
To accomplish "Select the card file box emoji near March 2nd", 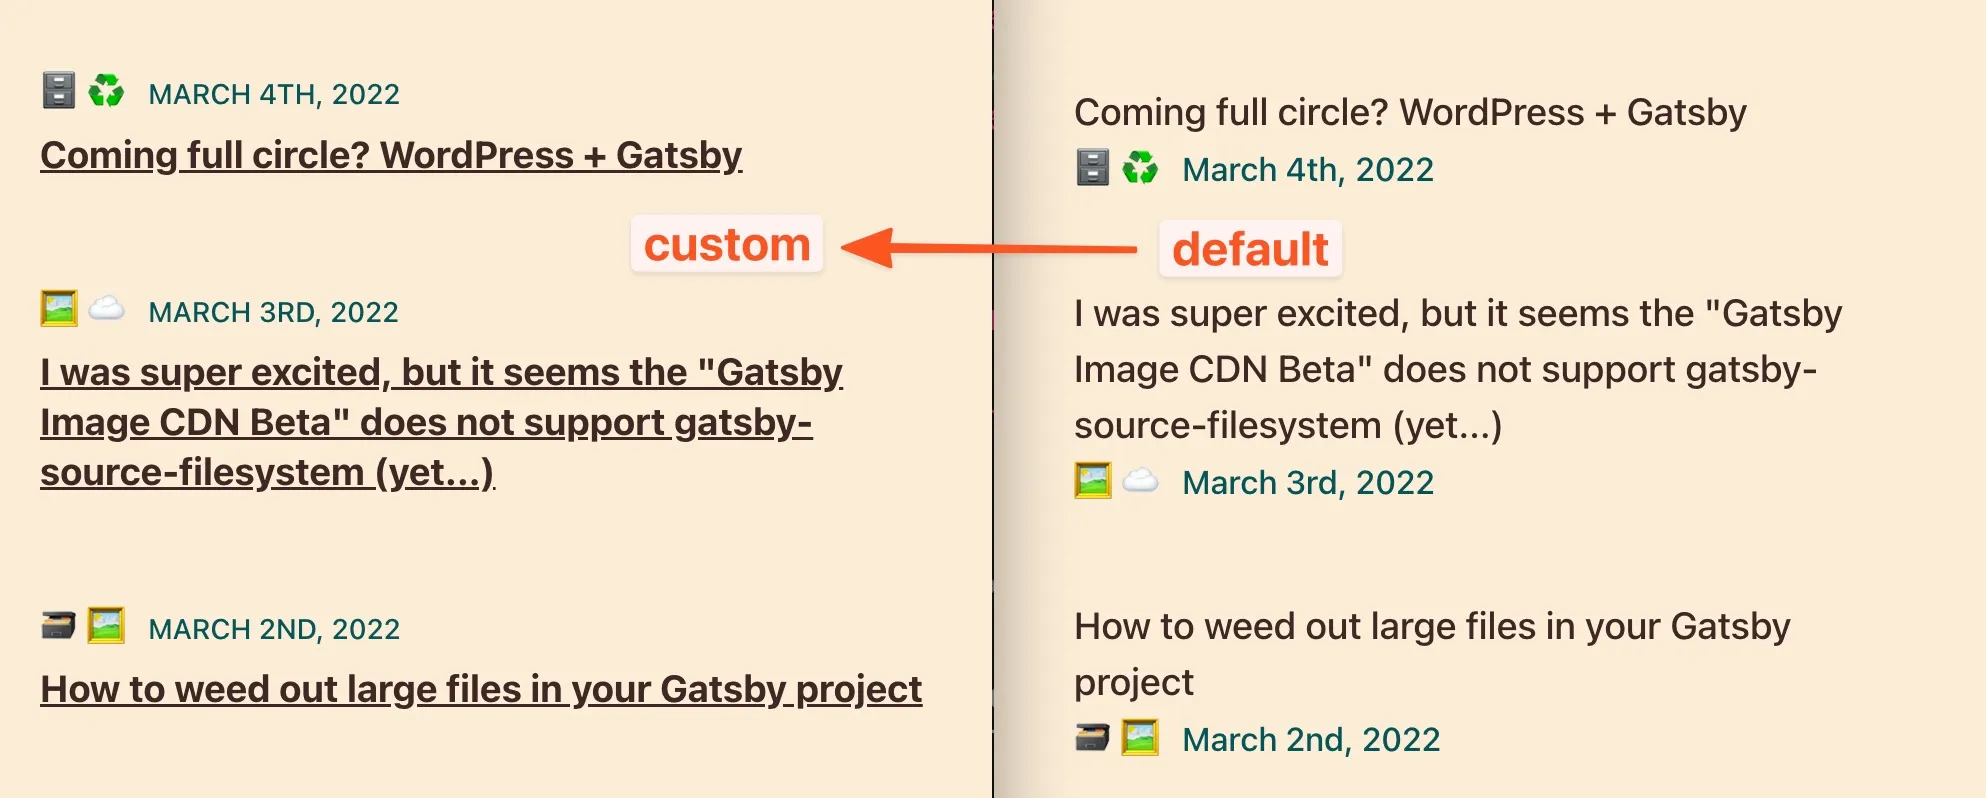I will [x=58, y=626].
